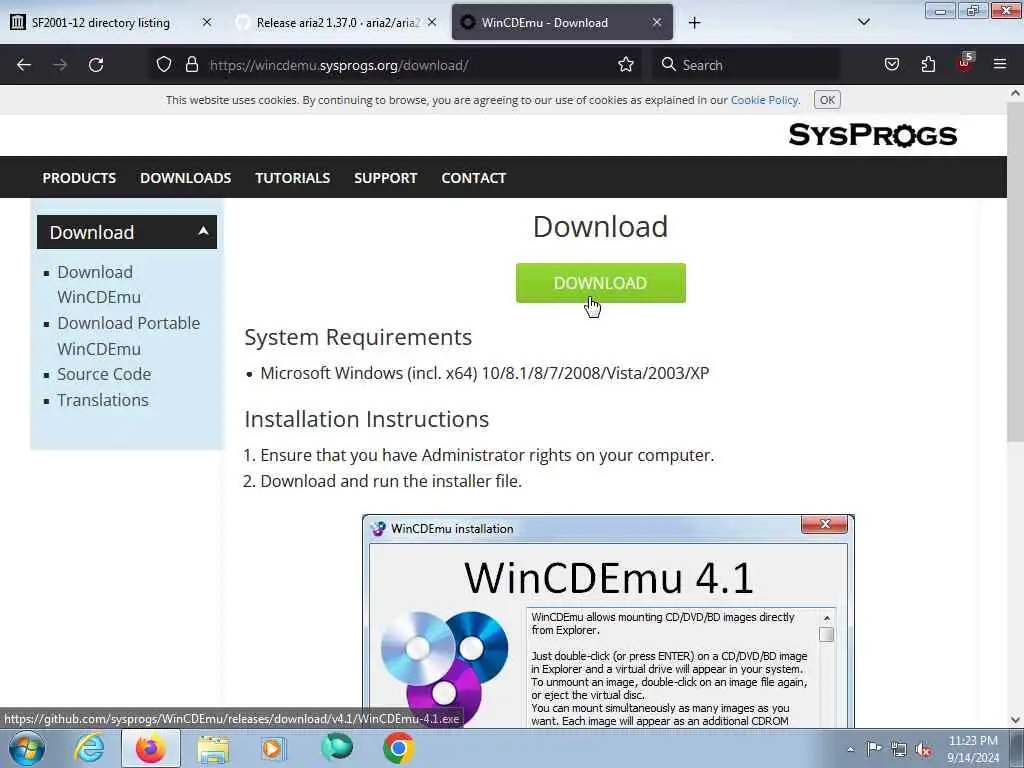Click the SysProgs logo

(x=872, y=135)
